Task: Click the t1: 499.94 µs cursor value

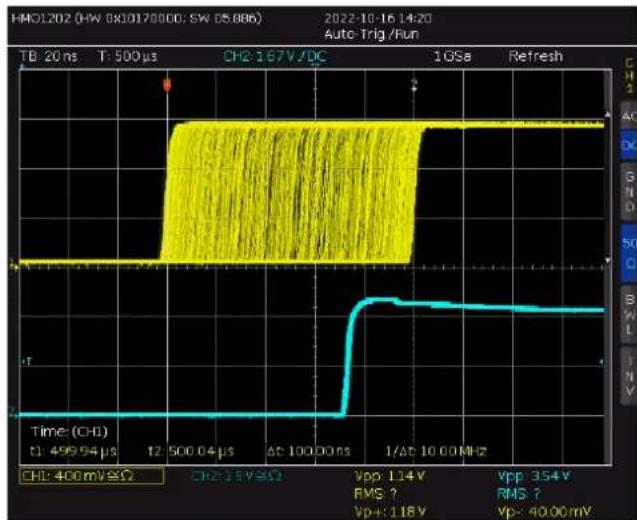Action: 73,451
